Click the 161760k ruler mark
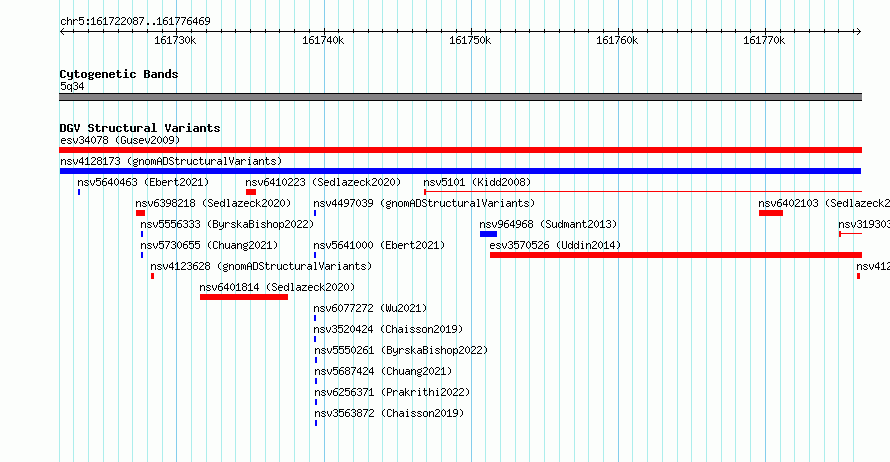Image resolution: width=890 pixels, height=462 pixels. click(x=617, y=40)
